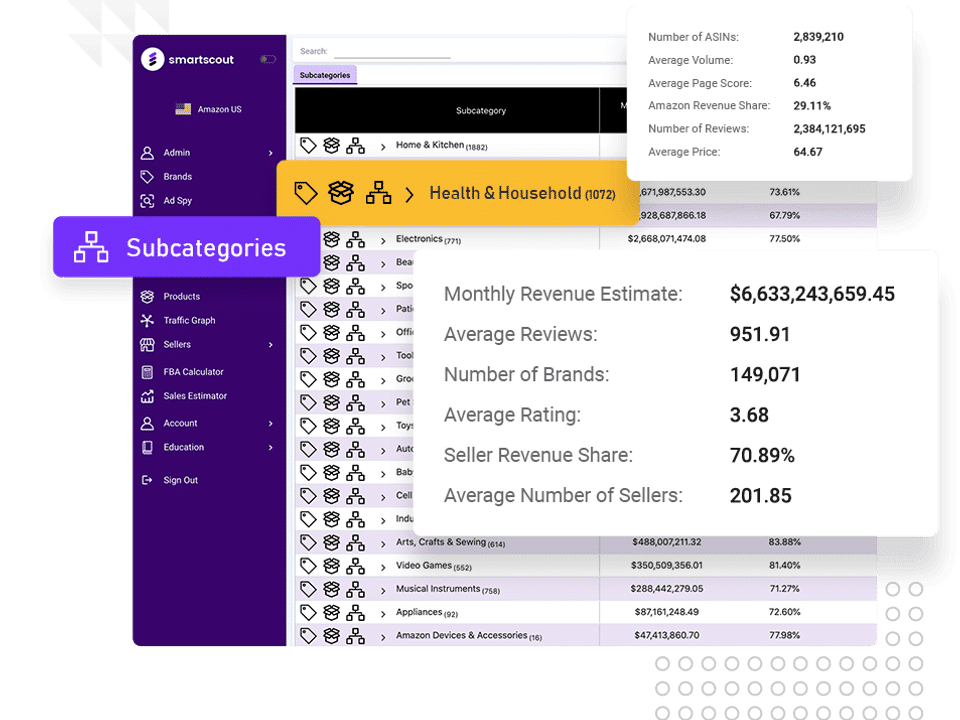Click the products icon for Amazon Devices & Accessories
960x720 pixels.
[331, 636]
